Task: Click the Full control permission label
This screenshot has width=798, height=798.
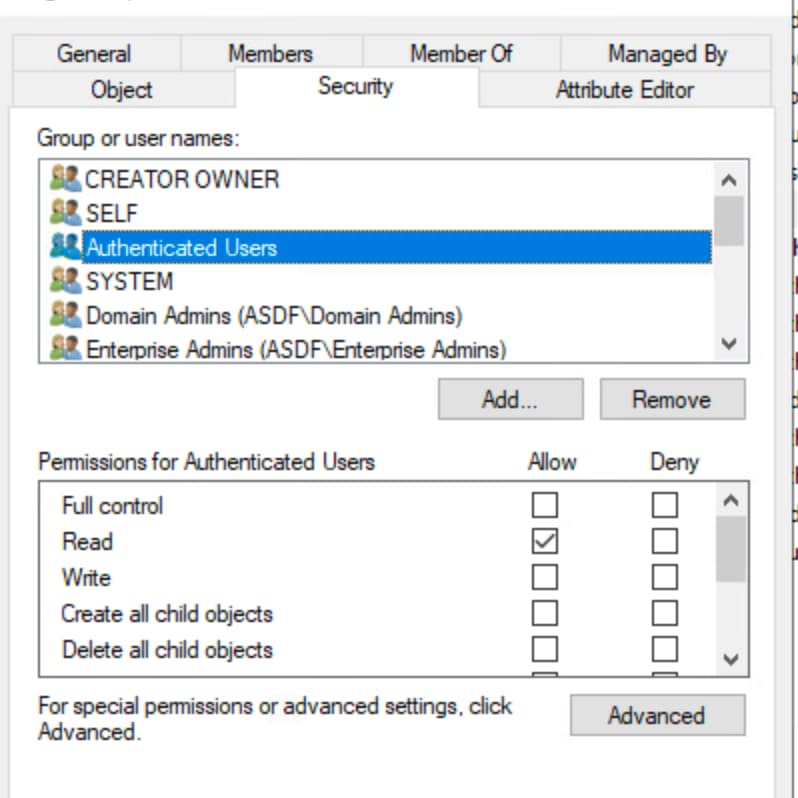Action: [x=112, y=506]
